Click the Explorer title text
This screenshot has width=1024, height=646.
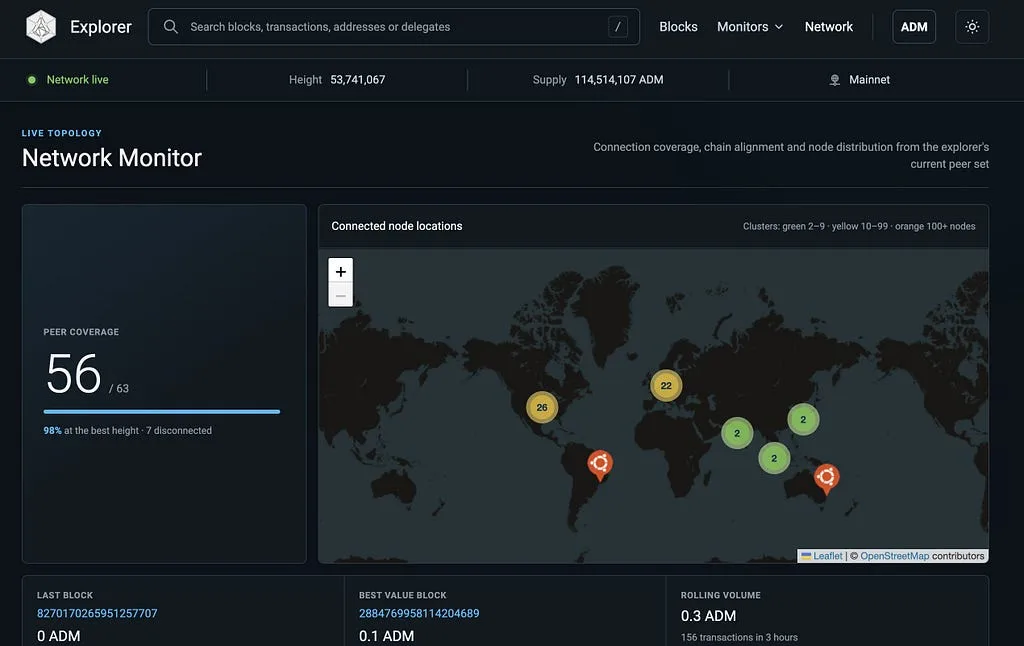click(101, 27)
